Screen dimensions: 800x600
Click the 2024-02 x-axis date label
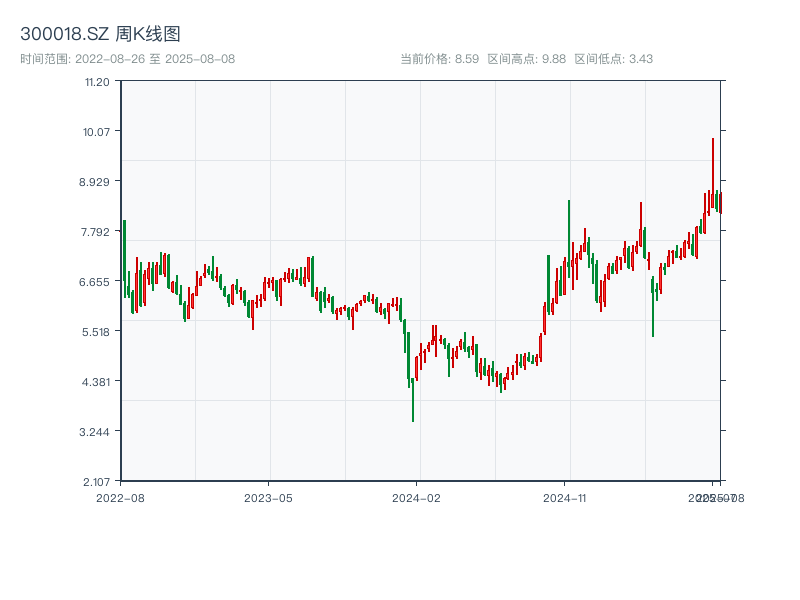[x=416, y=497]
